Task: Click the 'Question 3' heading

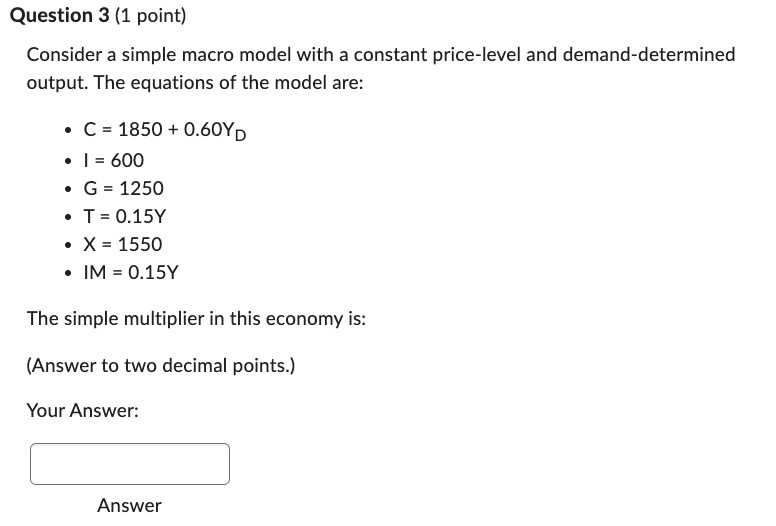Action: tap(60, 15)
